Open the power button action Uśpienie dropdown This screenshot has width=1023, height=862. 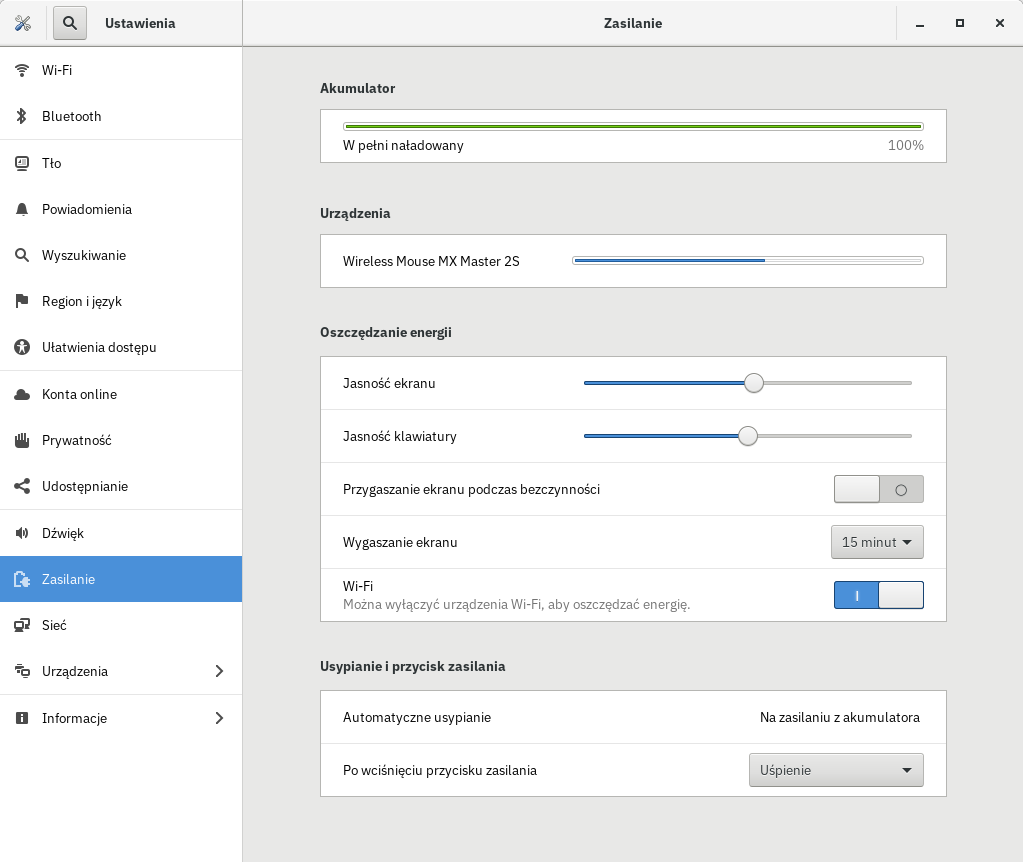pyautogui.click(x=835, y=770)
